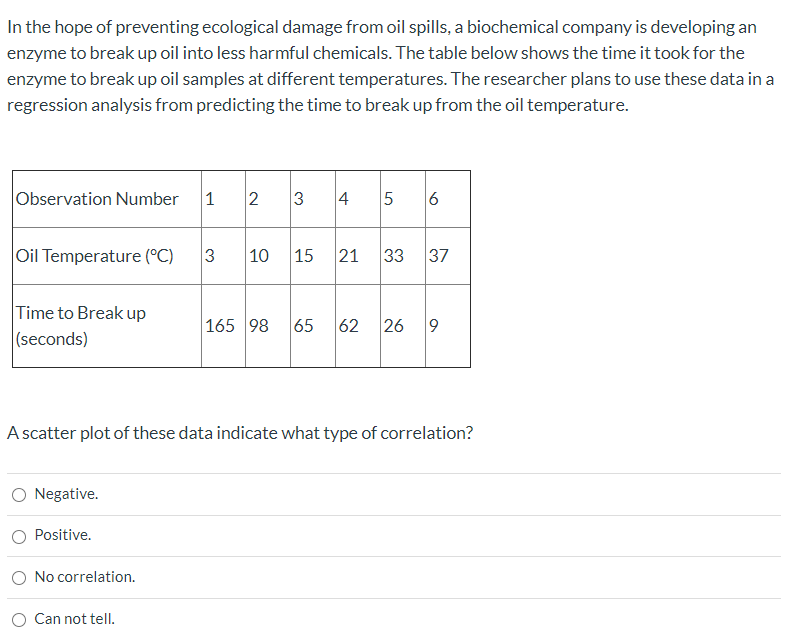Click the break up time cell 26
Viewport: 789px width, 635px height.
(x=394, y=326)
